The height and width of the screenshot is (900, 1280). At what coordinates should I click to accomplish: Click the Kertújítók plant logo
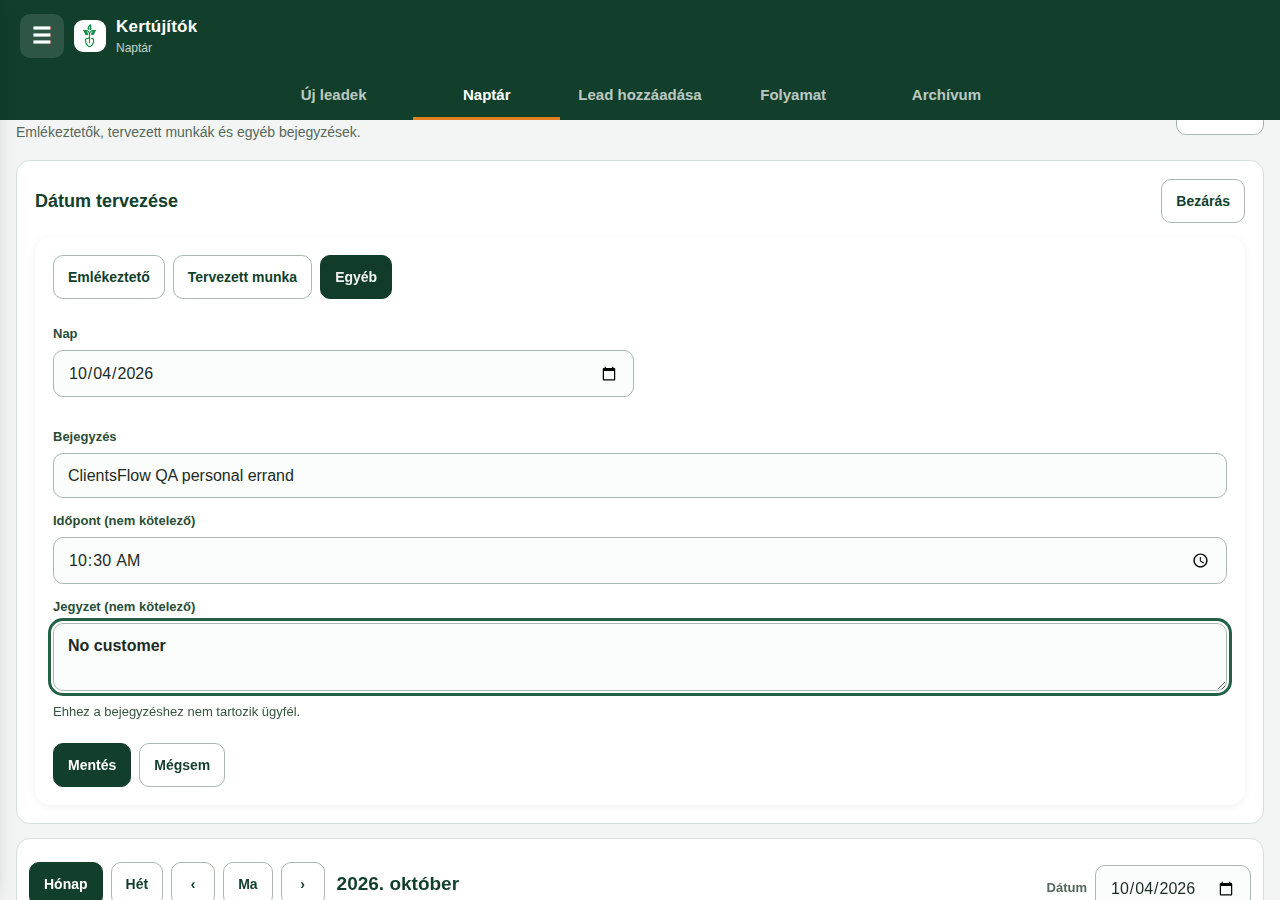(x=90, y=36)
